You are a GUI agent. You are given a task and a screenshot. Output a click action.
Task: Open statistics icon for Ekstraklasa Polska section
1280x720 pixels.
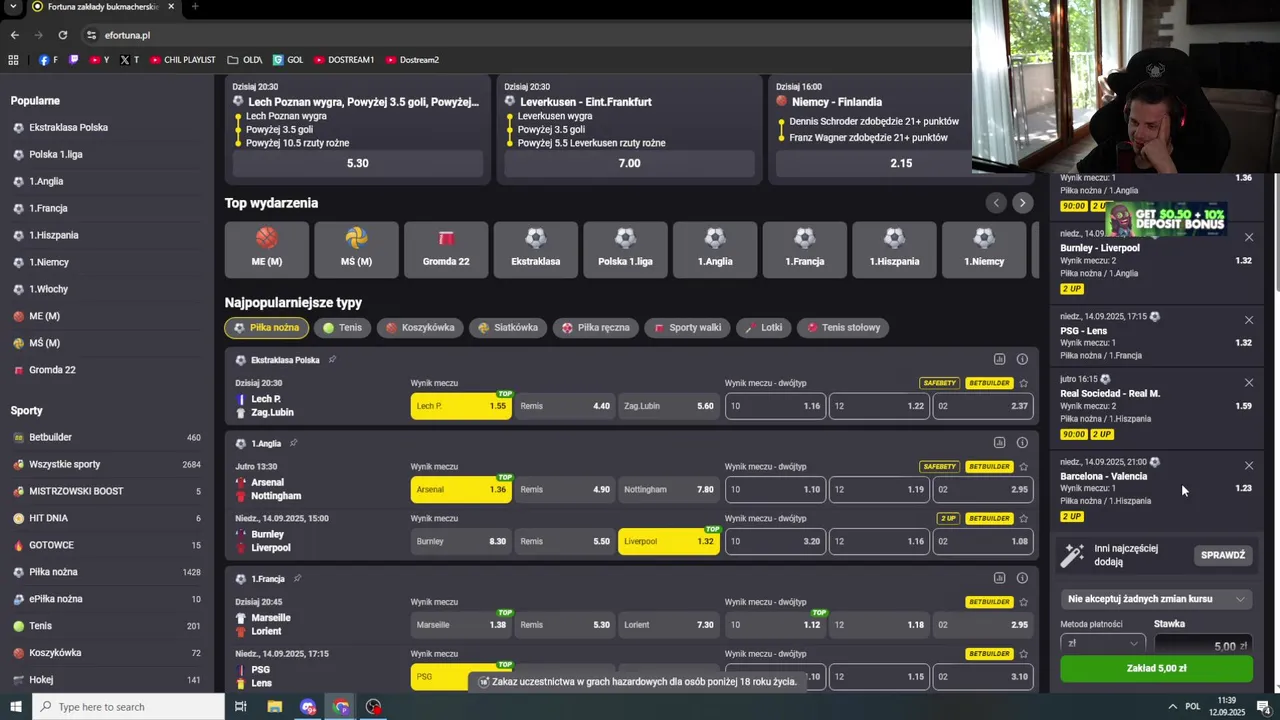(999, 359)
